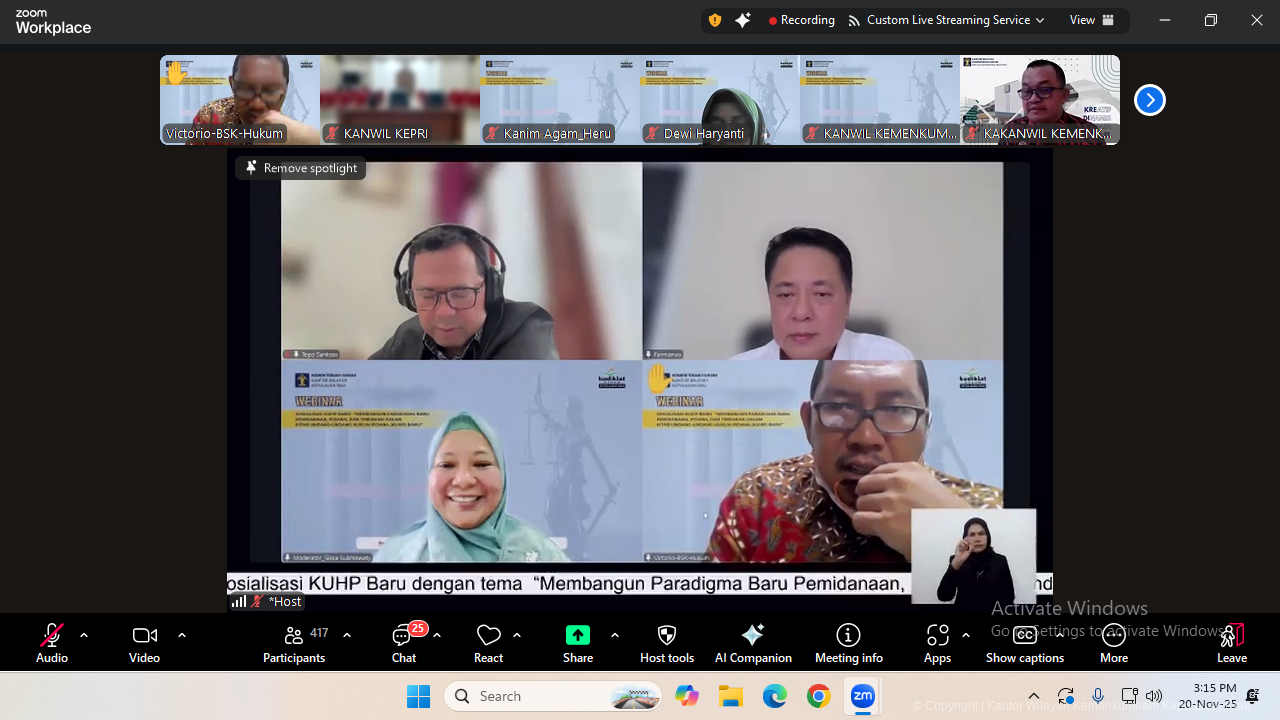This screenshot has width=1280, height=720.
Task: Toggle camera with Video button
Action: 144,636
